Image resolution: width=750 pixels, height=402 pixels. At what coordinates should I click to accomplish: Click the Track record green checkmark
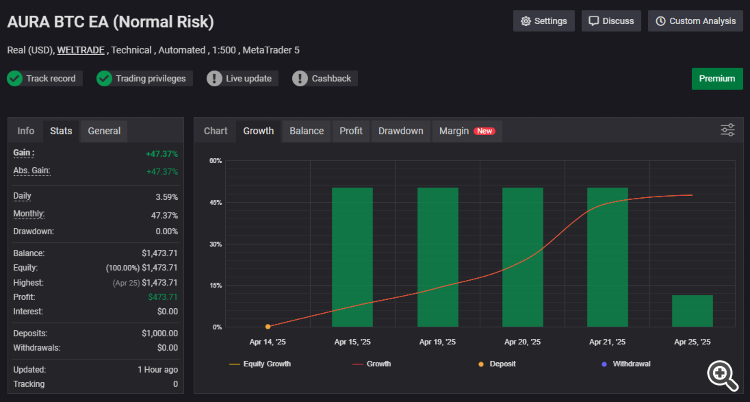coord(15,78)
